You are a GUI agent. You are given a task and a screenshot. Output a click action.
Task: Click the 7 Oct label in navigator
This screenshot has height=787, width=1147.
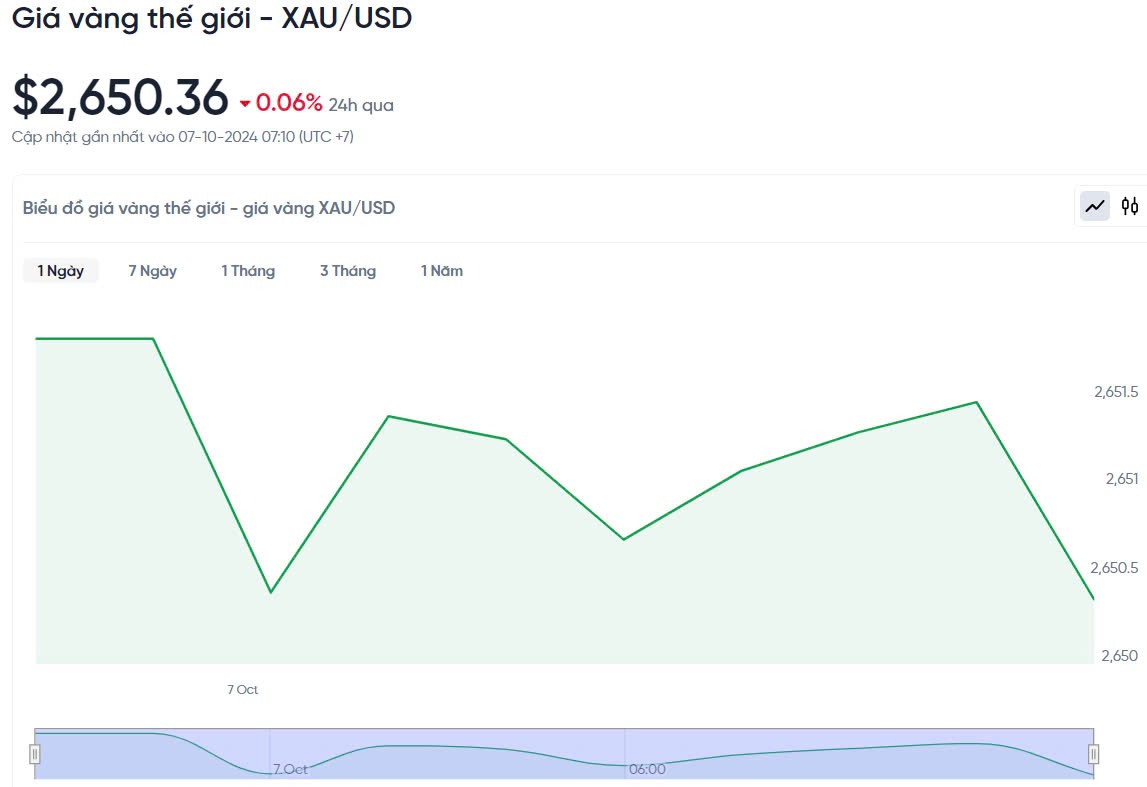tap(290, 769)
